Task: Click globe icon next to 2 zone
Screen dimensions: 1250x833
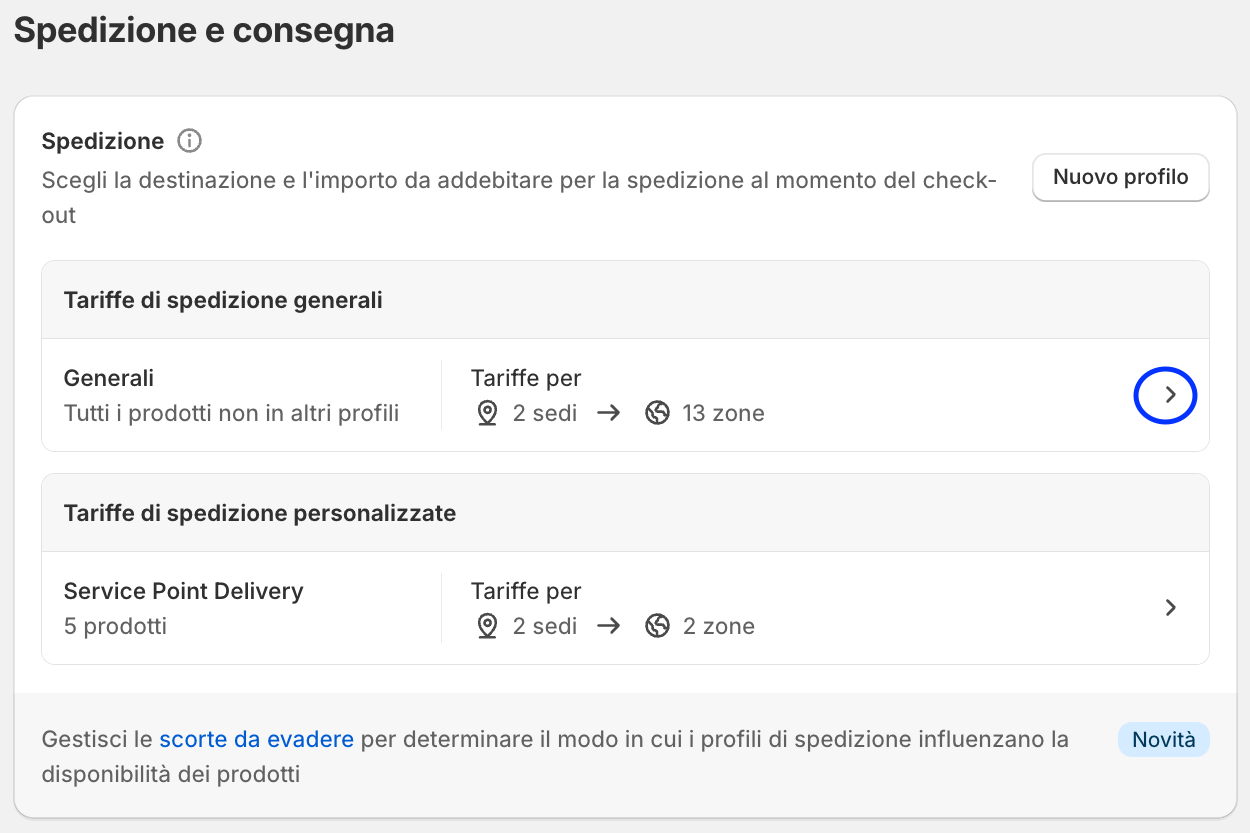Action: point(657,626)
